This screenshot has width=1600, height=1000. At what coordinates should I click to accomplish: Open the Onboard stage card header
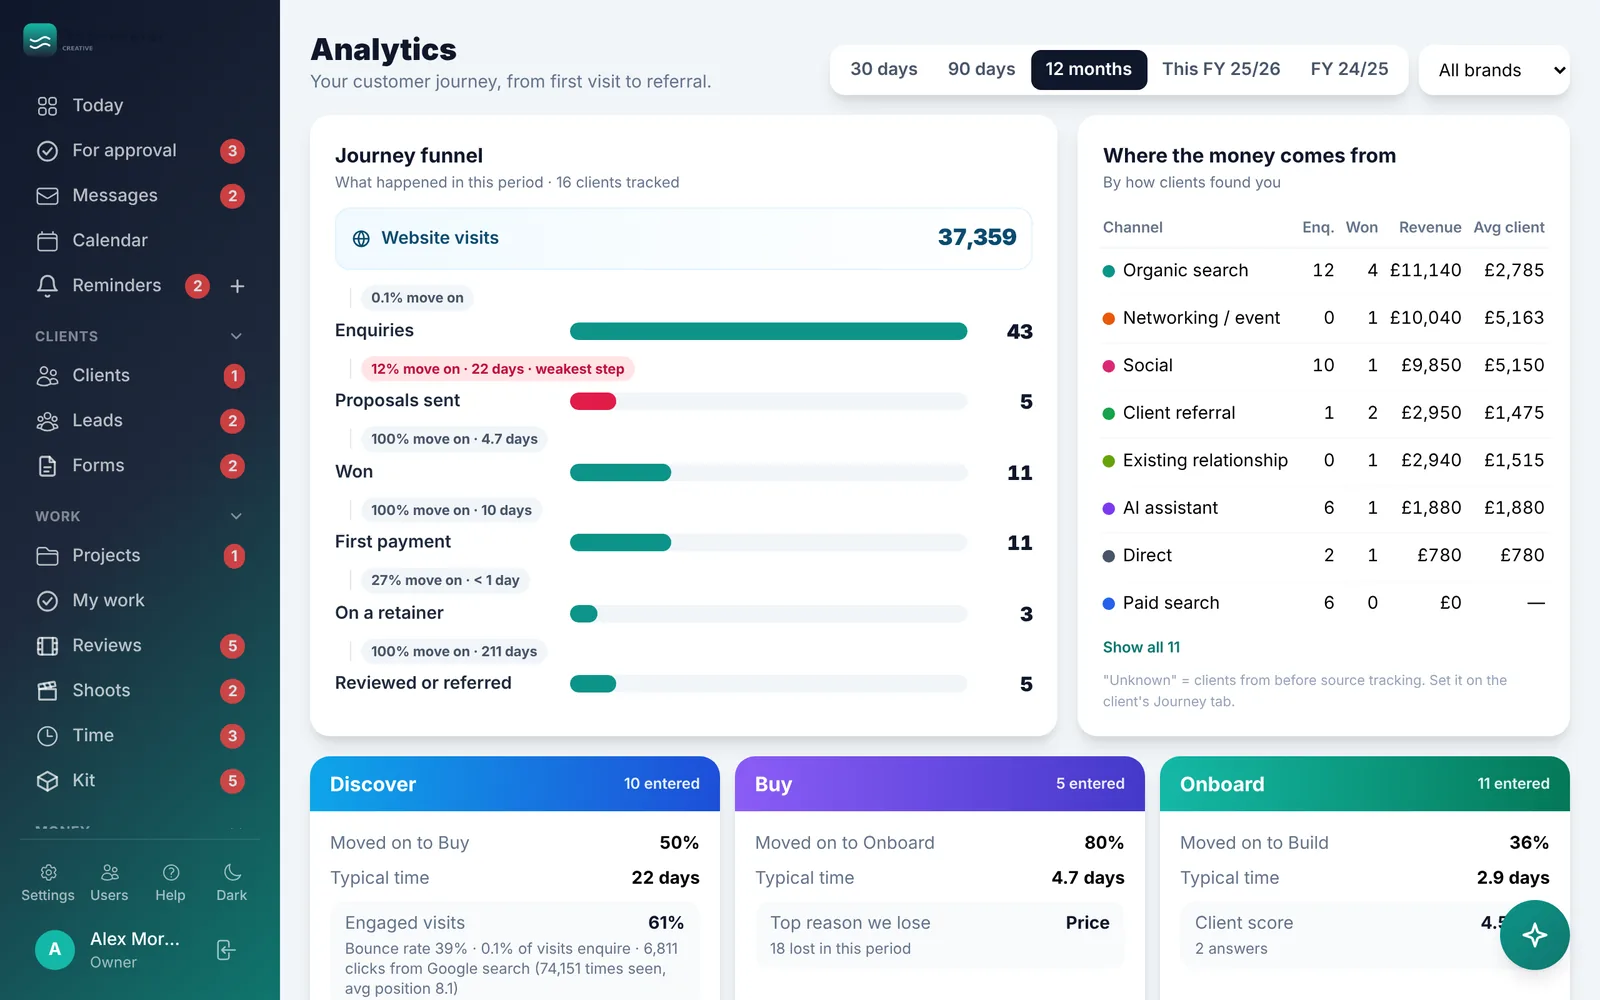coord(1365,784)
